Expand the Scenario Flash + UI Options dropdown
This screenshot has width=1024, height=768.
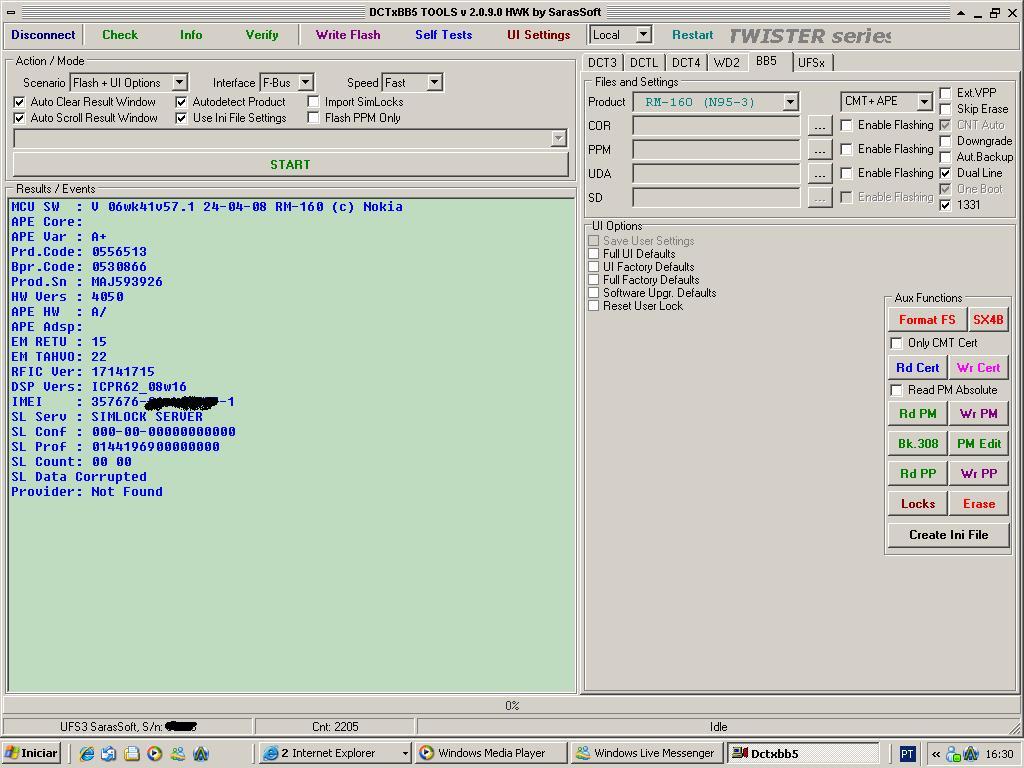pyautogui.click(x=180, y=82)
